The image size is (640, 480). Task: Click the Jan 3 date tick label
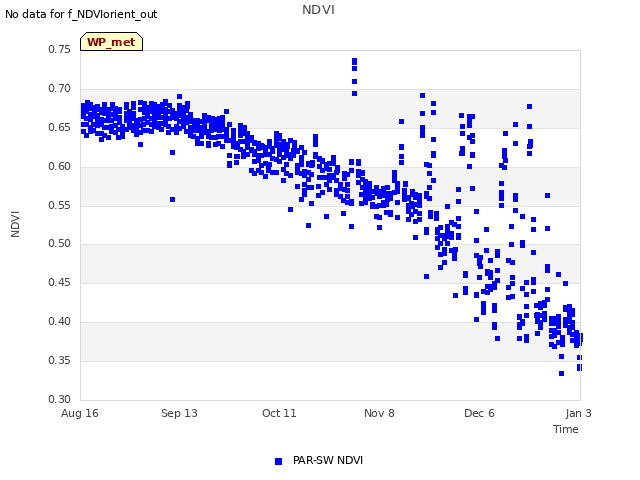pyautogui.click(x=578, y=413)
